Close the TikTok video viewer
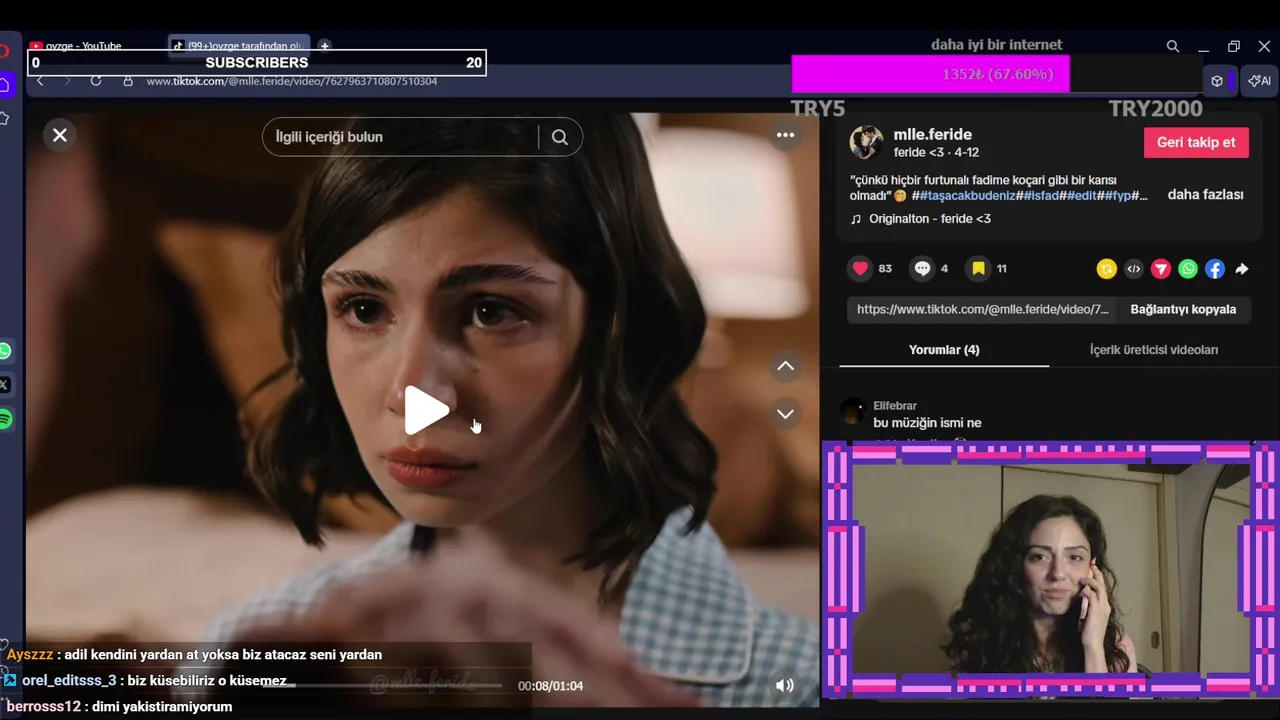The width and height of the screenshot is (1280, 720). point(60,135)
